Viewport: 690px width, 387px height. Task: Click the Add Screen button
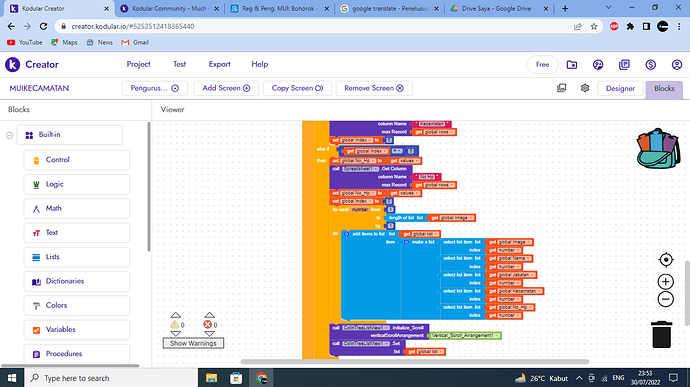pyautogui.click(x=226, y=88)
